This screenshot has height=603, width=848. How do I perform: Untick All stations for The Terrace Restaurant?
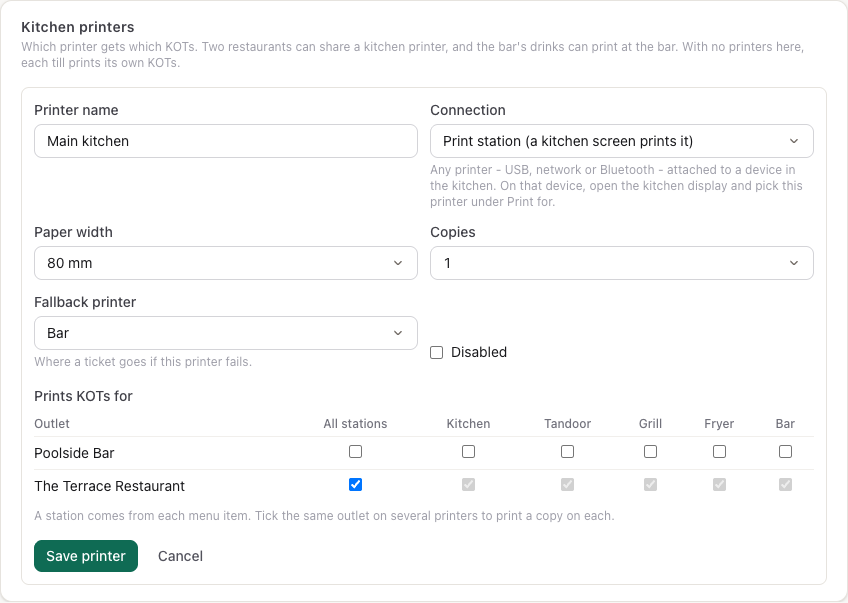tap(355, 485)
